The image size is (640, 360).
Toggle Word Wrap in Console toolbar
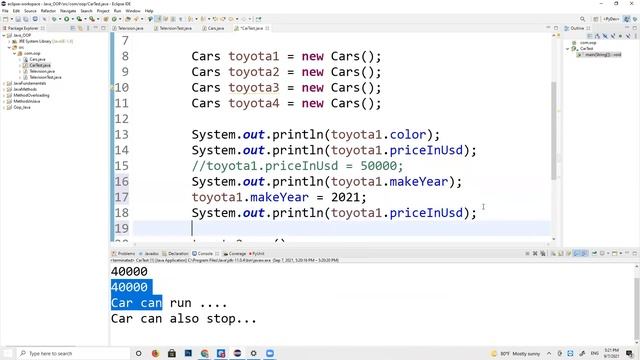tap(569, 253)
